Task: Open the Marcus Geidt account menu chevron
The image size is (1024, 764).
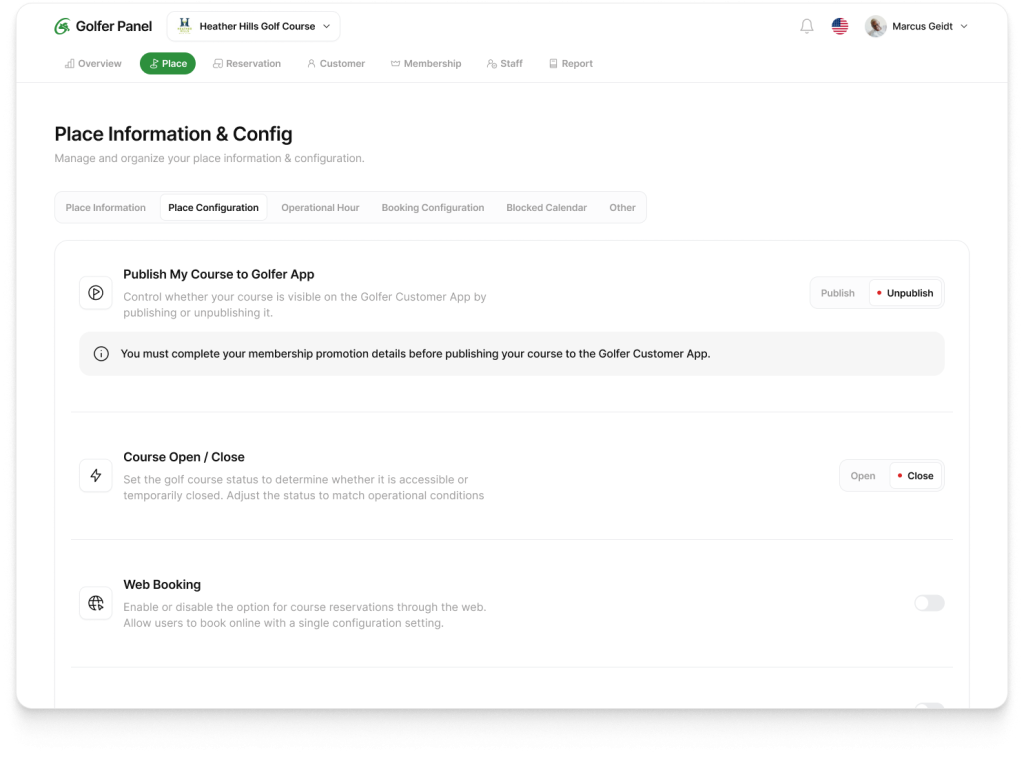Action: tap(964, 26)
